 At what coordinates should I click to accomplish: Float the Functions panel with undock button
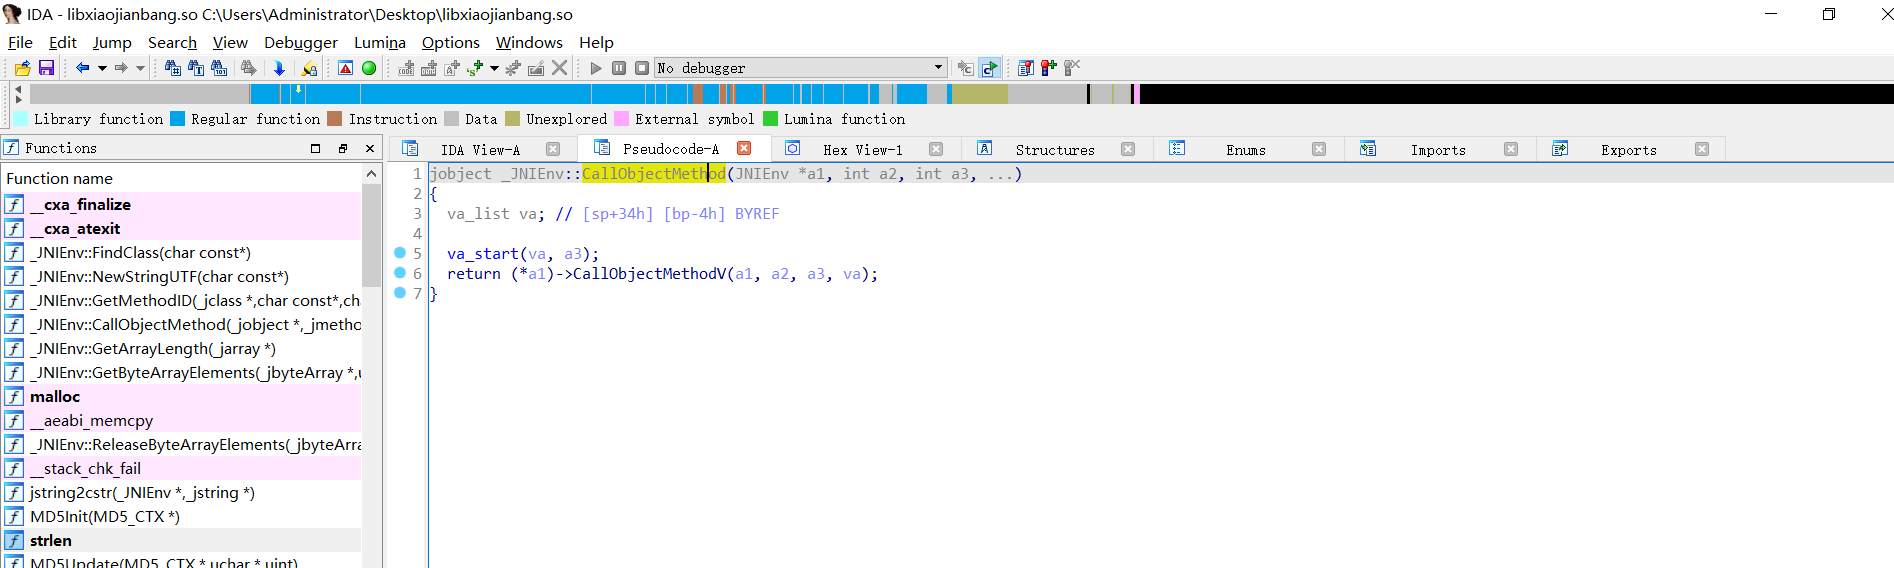coord(343,148)
